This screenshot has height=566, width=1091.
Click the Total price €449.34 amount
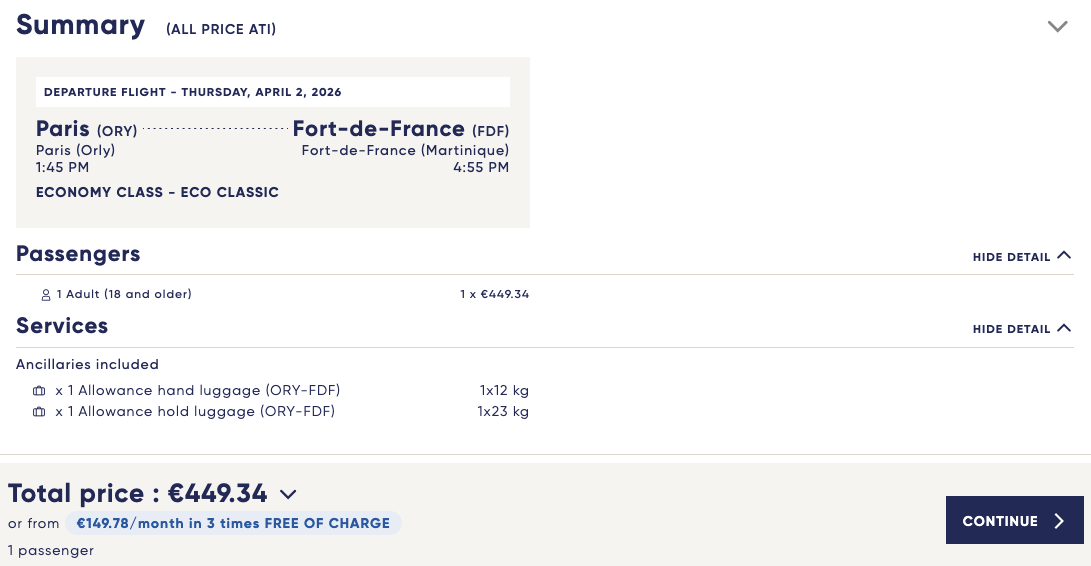point(218,494)
